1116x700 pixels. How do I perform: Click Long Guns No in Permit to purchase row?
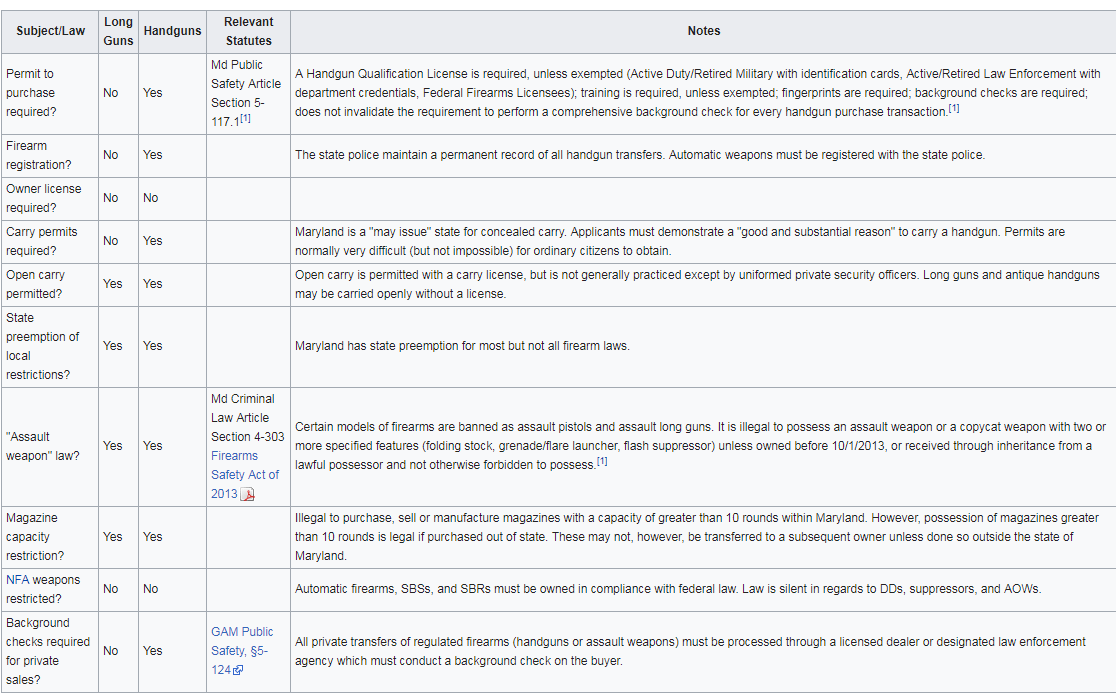point(111,93)
